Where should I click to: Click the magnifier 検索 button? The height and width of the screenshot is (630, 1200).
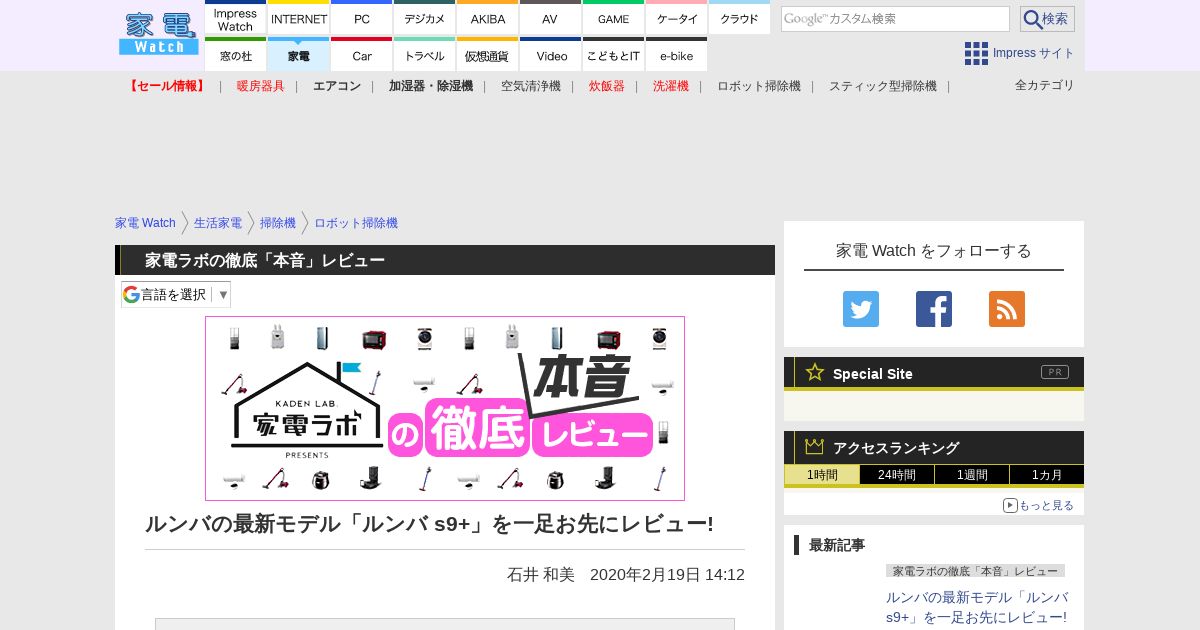[1047, 19]
